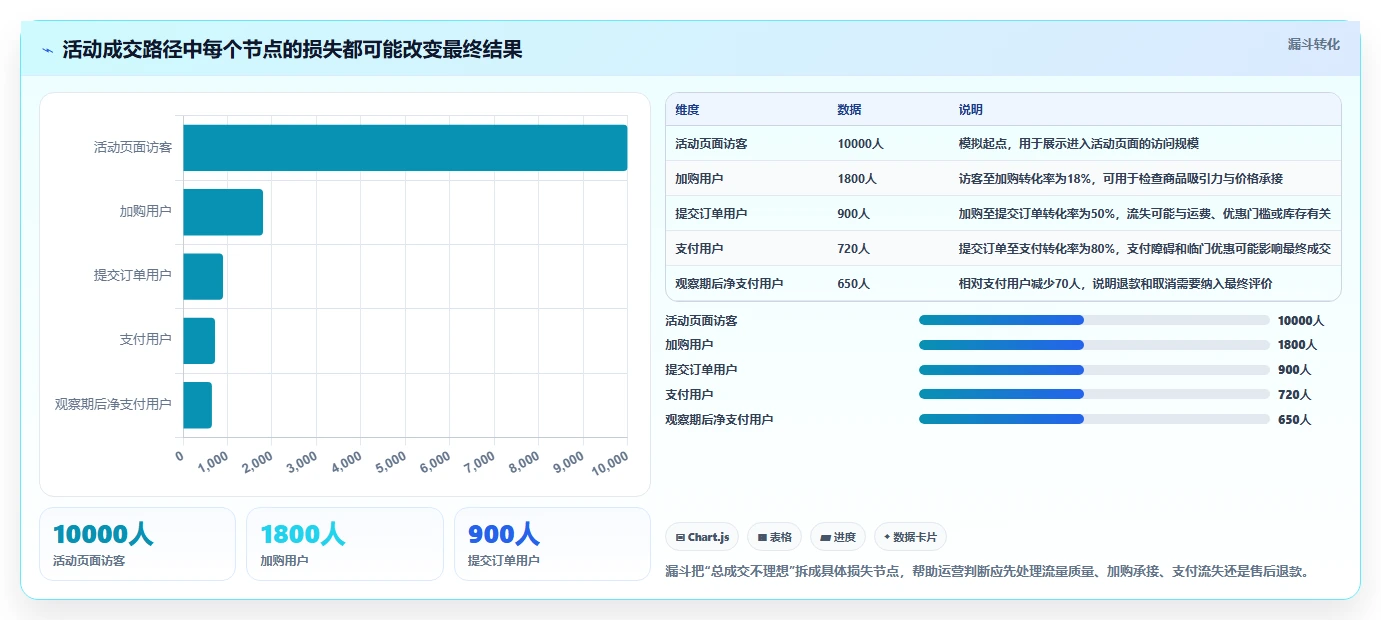Select table cell 提交订单用户 in 维度 column
The height and width of the screenshot is (620, 1381).
click(x=711, y=214)
